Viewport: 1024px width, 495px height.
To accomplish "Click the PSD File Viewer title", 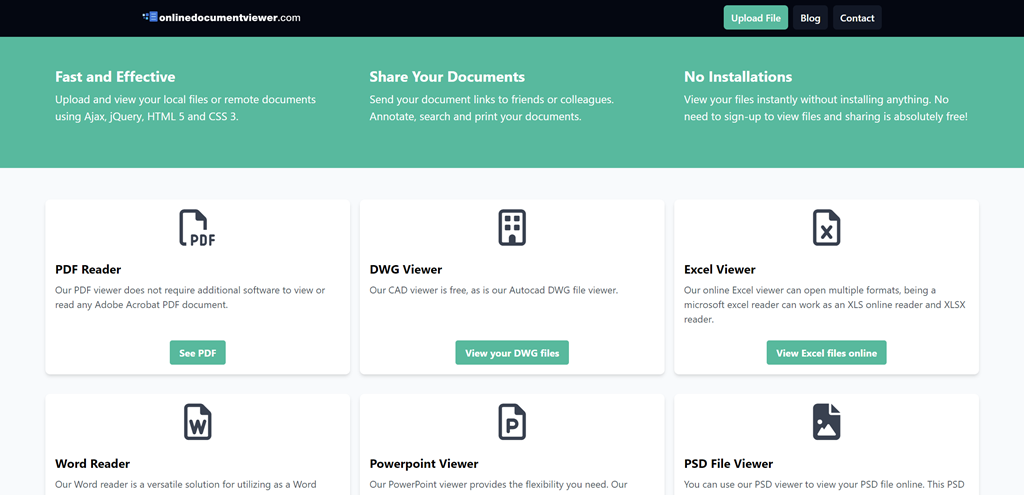I will 728,464.
